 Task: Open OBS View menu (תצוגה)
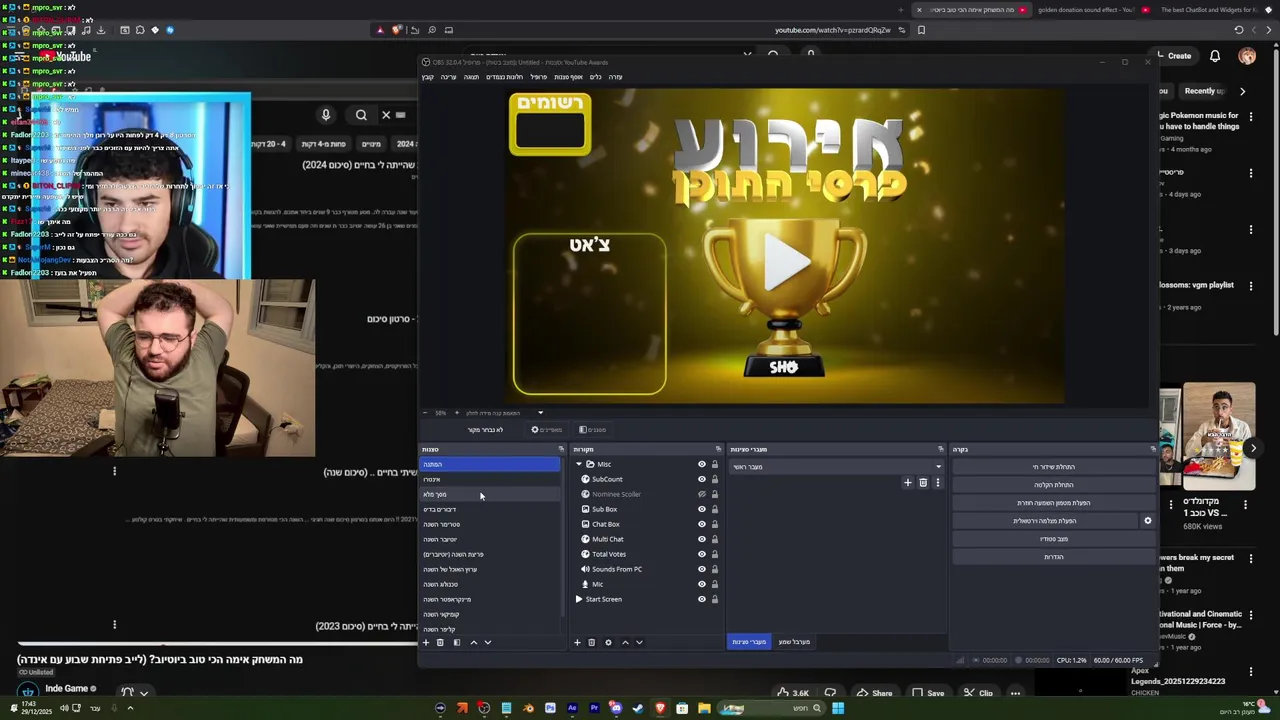(471, 77)
